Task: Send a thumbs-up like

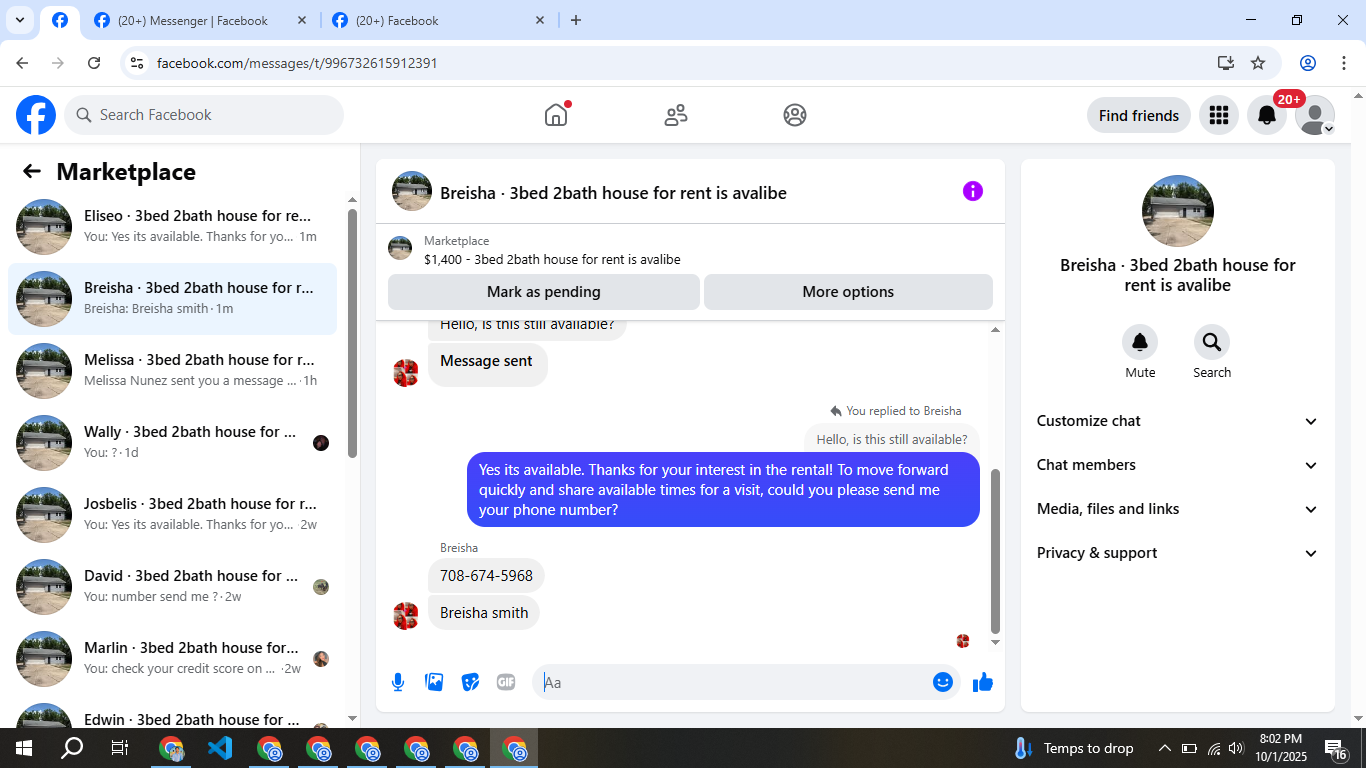Action: [983, 682]
